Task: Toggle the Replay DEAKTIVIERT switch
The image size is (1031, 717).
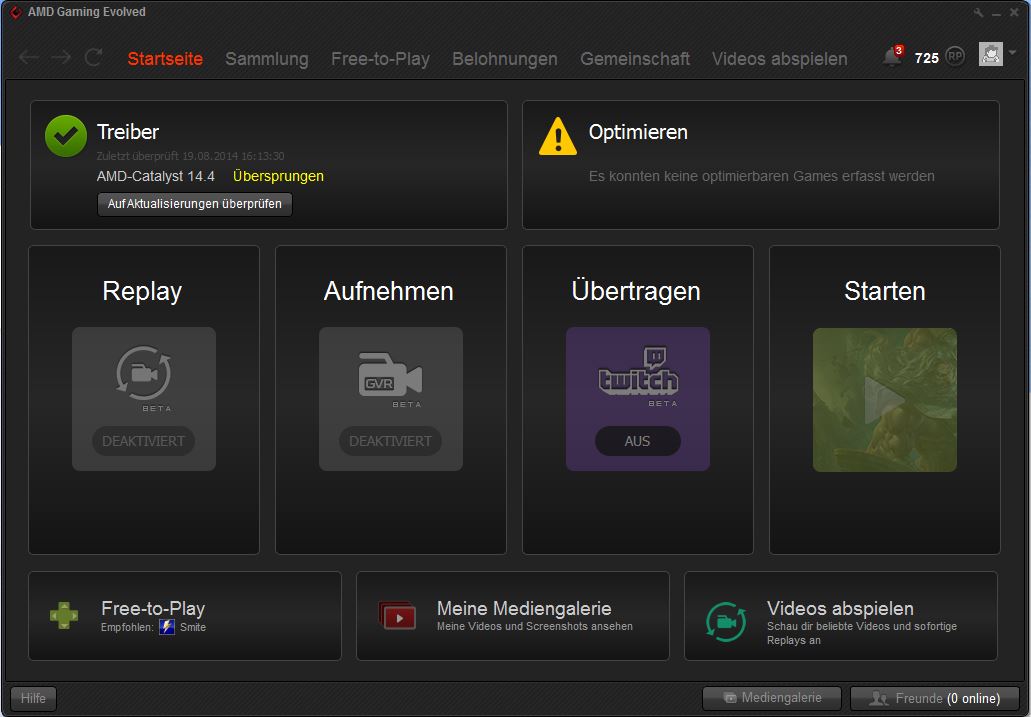Action: 143,441
